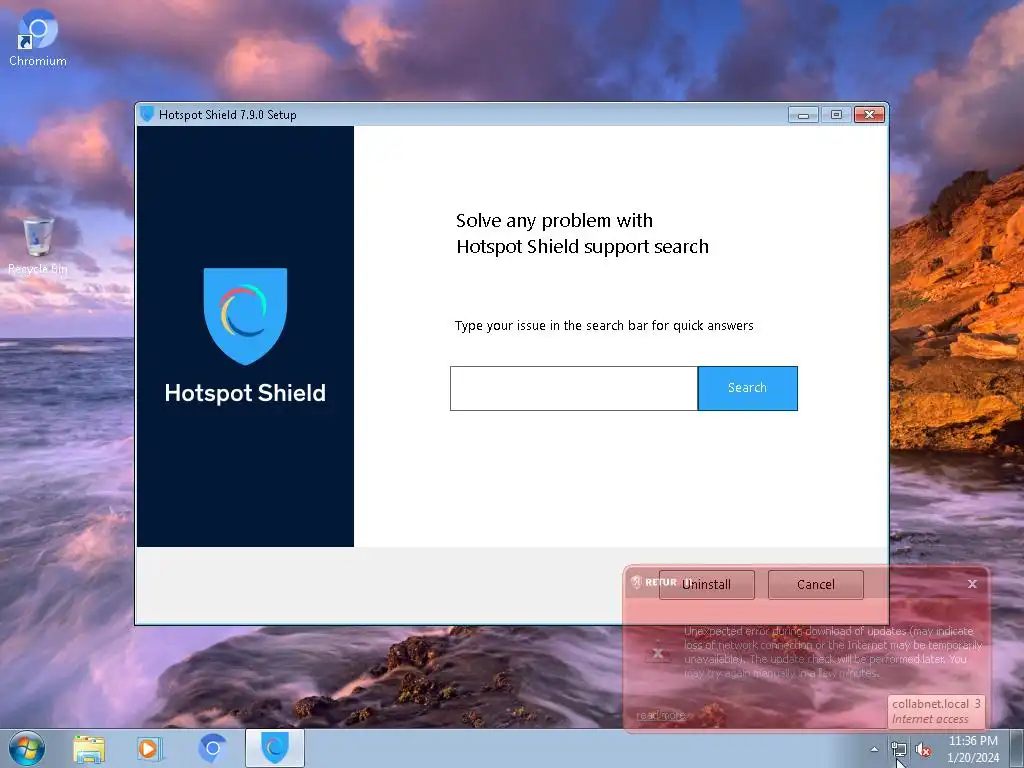
Task: Click the Uninstall button
Action: [707, 584]
